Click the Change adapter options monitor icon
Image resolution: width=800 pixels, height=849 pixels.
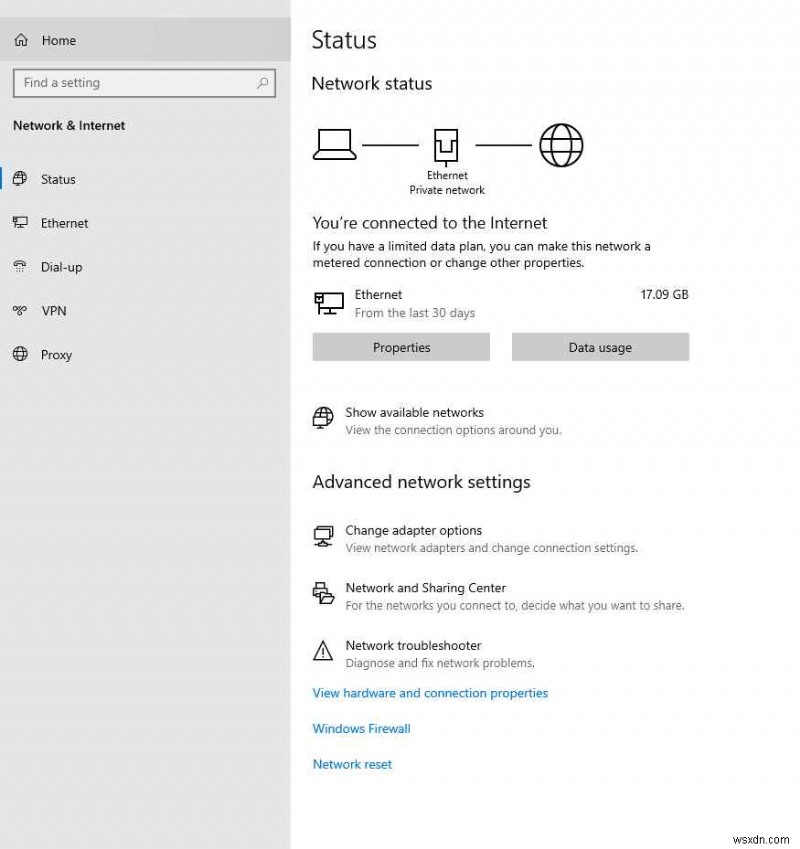(322, 536)
